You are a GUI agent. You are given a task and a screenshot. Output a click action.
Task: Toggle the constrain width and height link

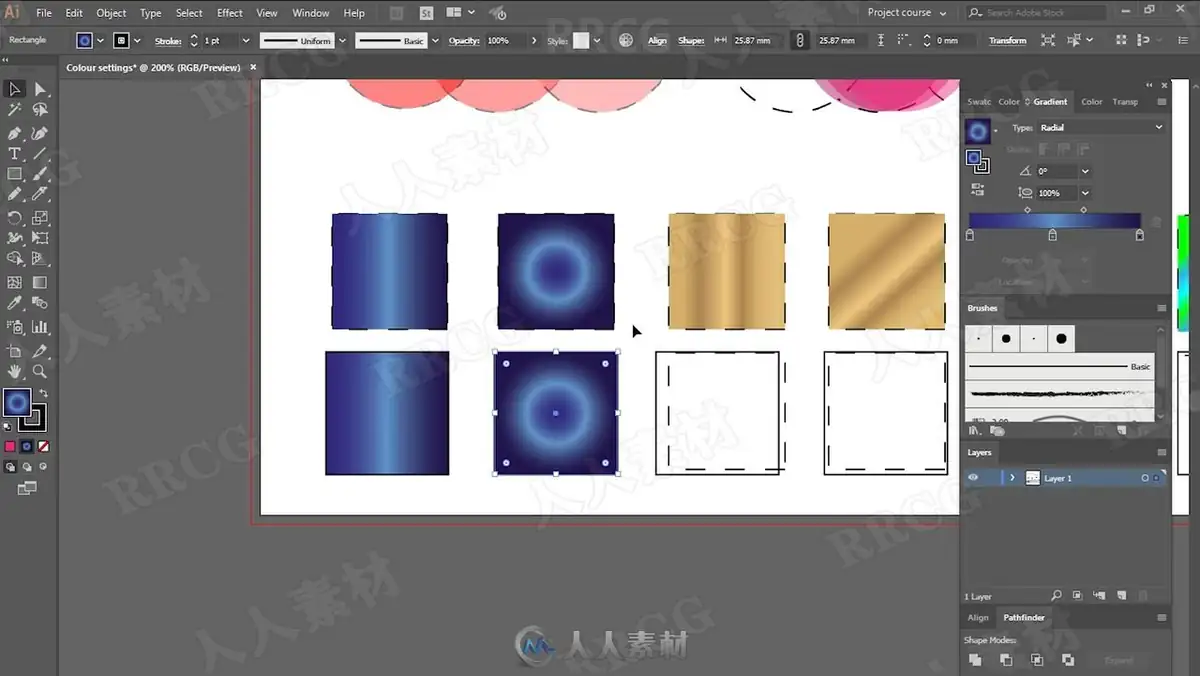pos(799,40)
